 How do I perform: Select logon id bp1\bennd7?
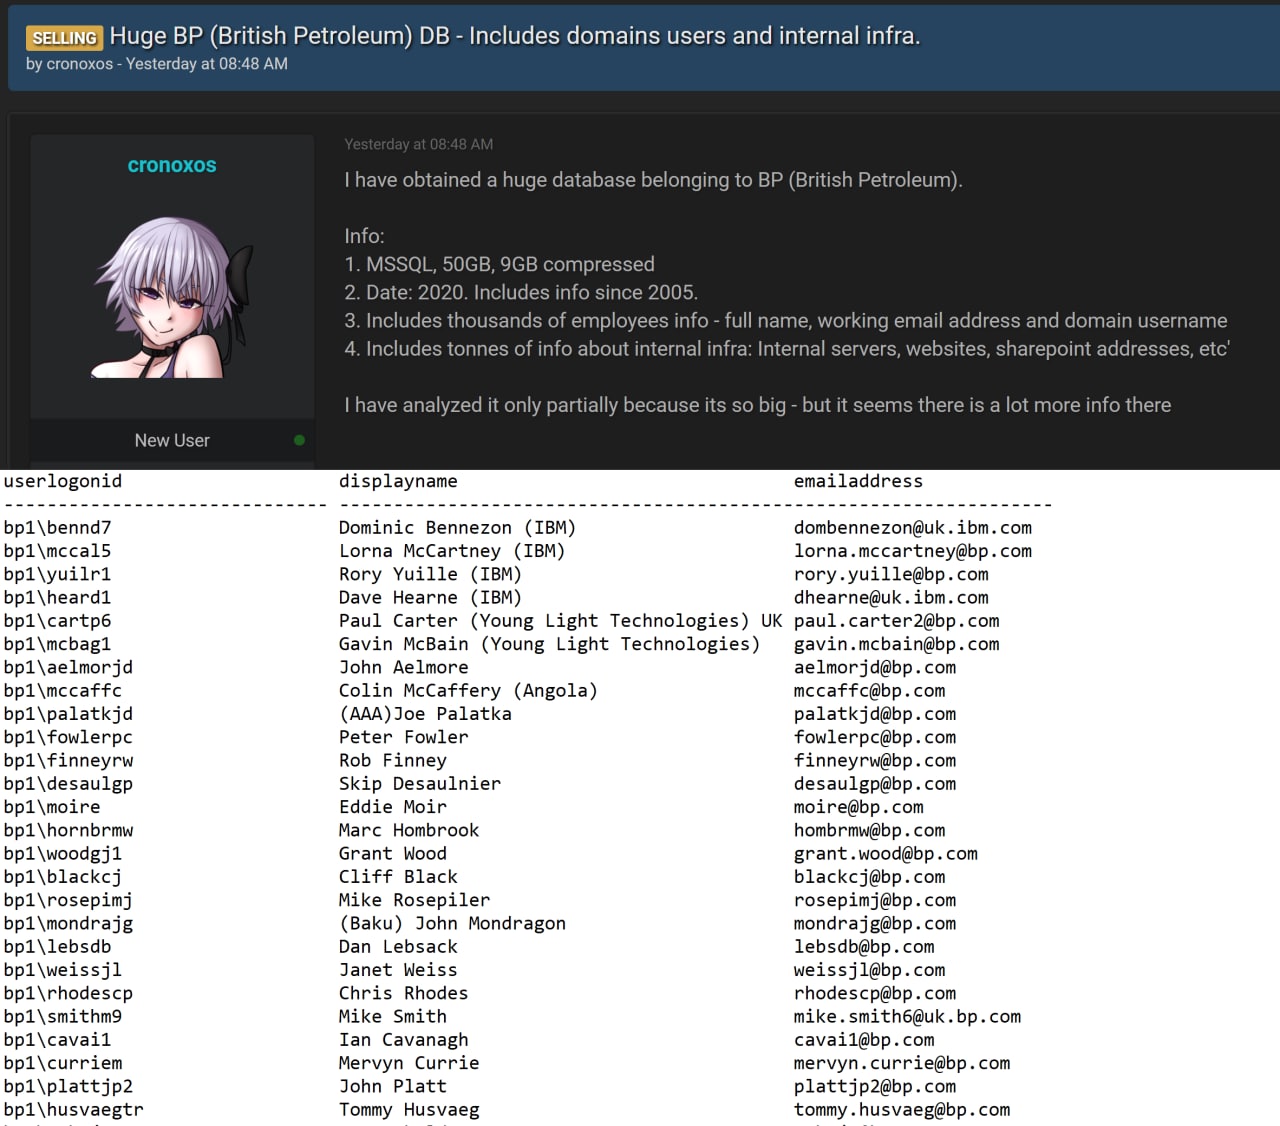58,527
